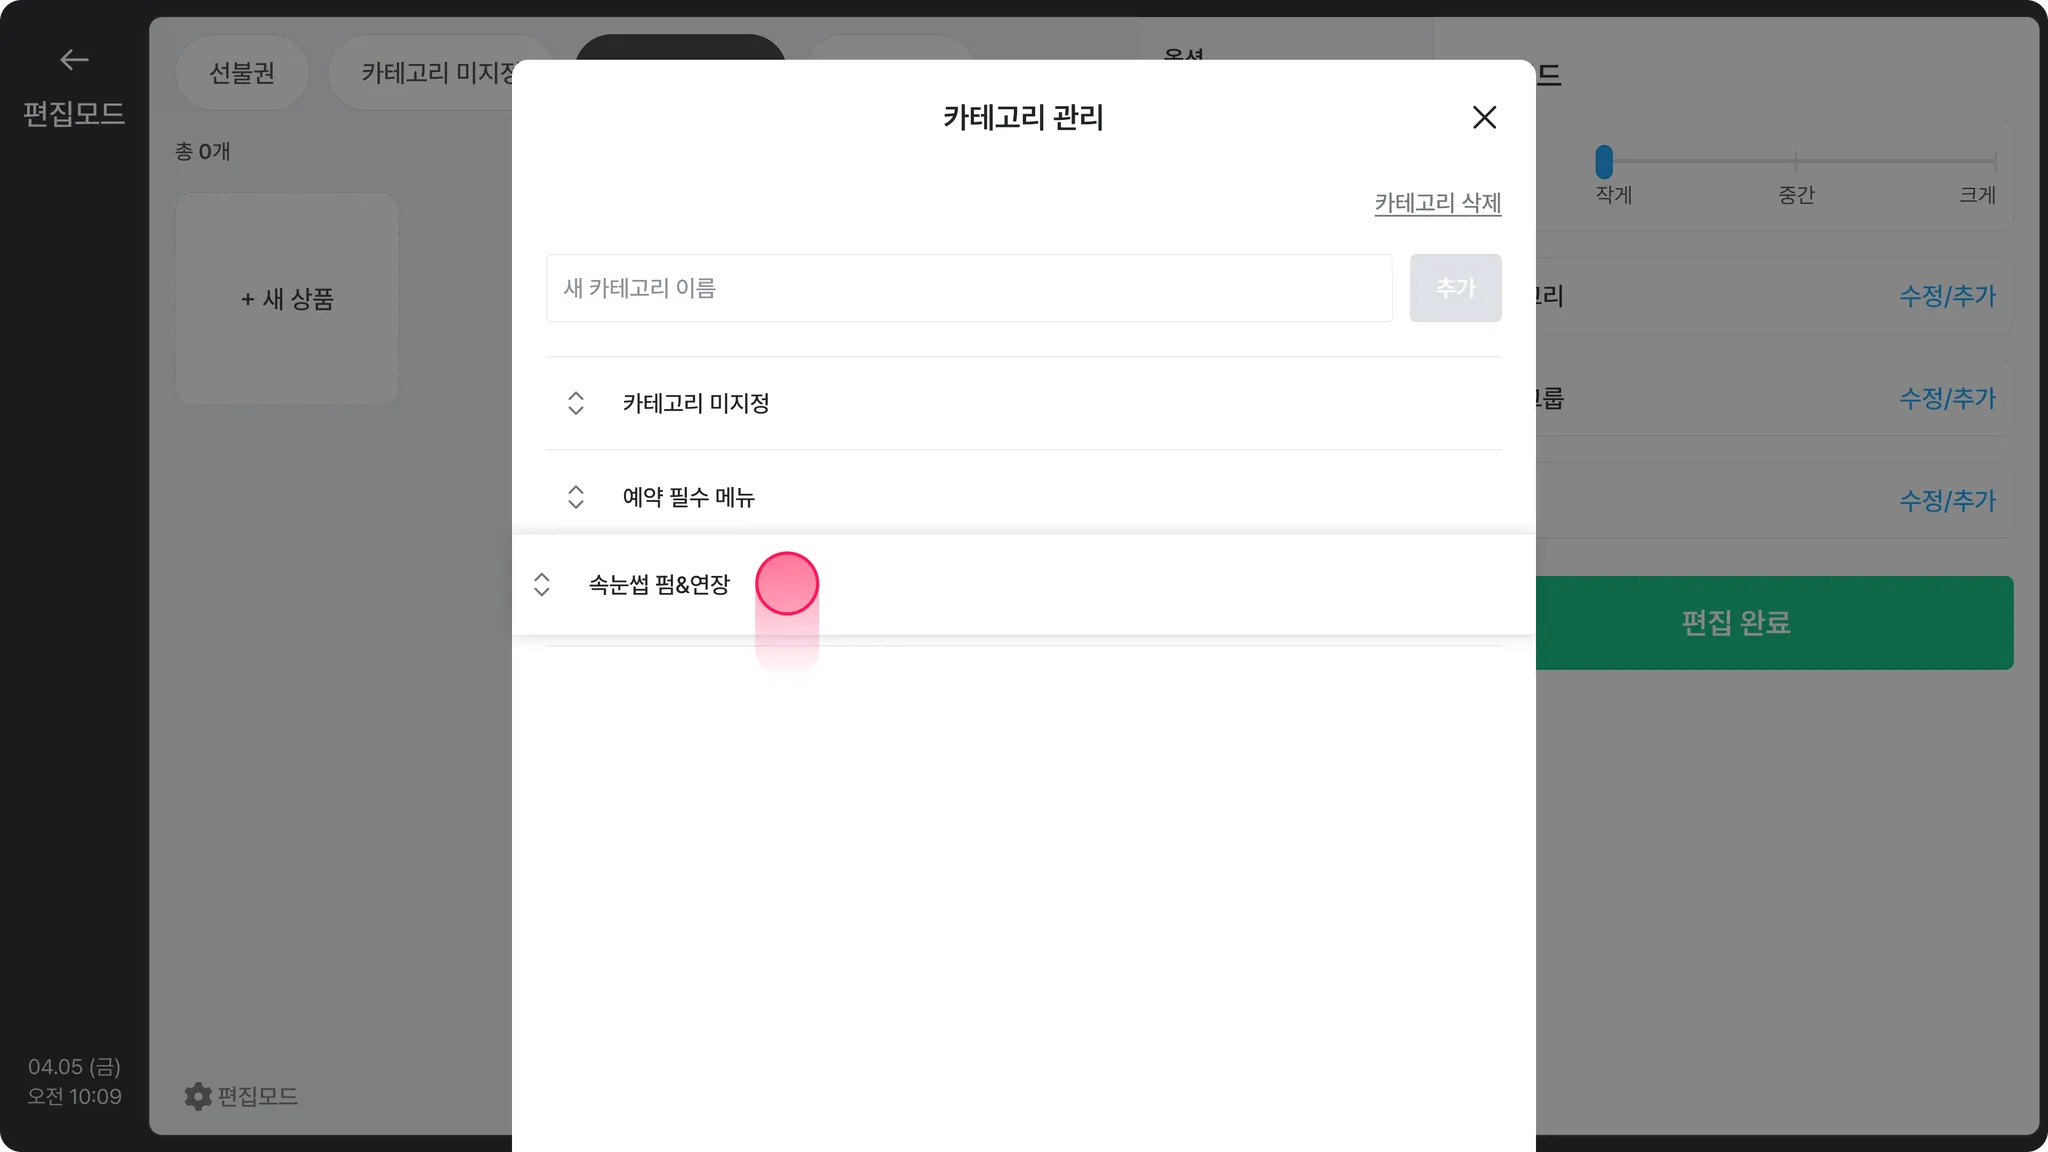2048x1152 pixels.
Task: Click the reorder handle for 예약 필수 메뉴
Action: click(576, 497)
